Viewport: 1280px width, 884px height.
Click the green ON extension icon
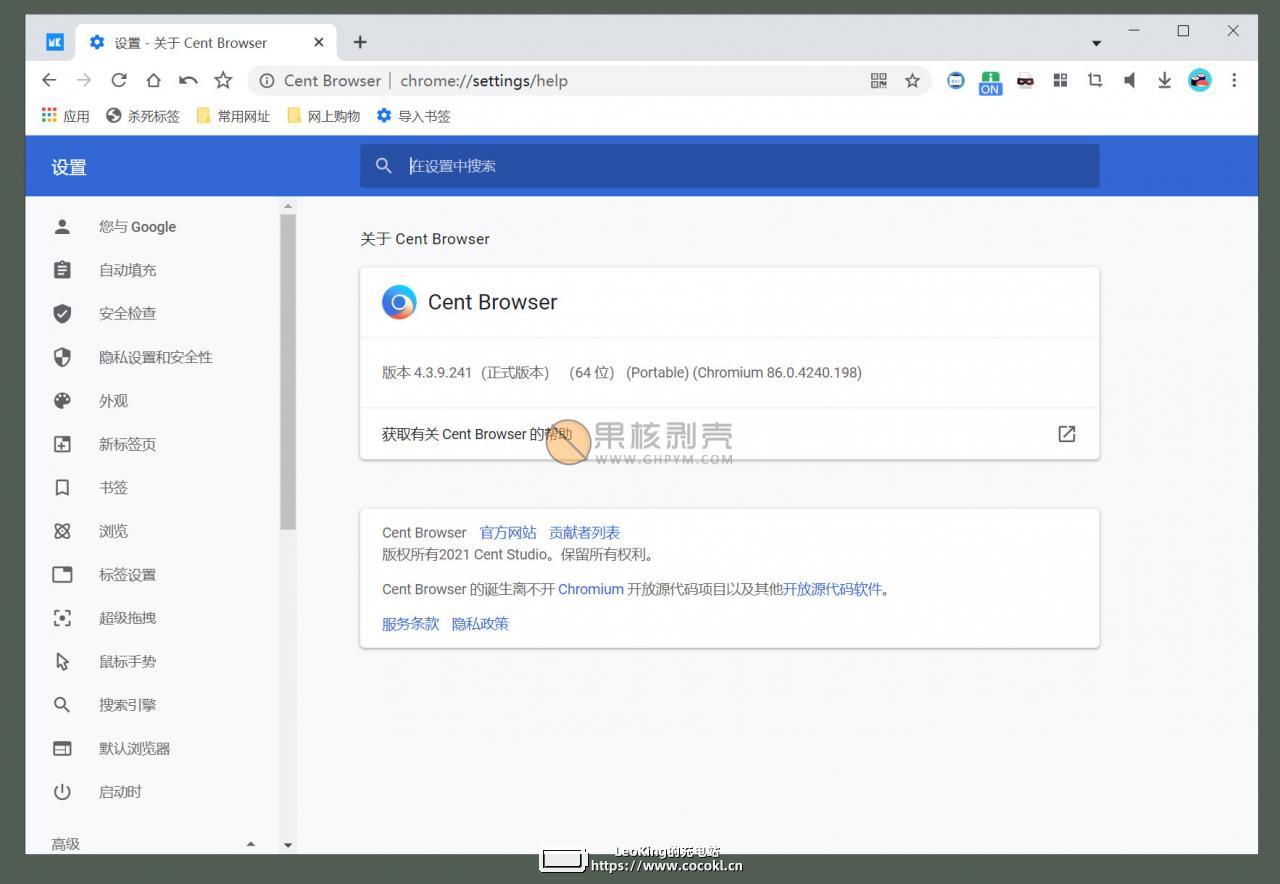990,82
